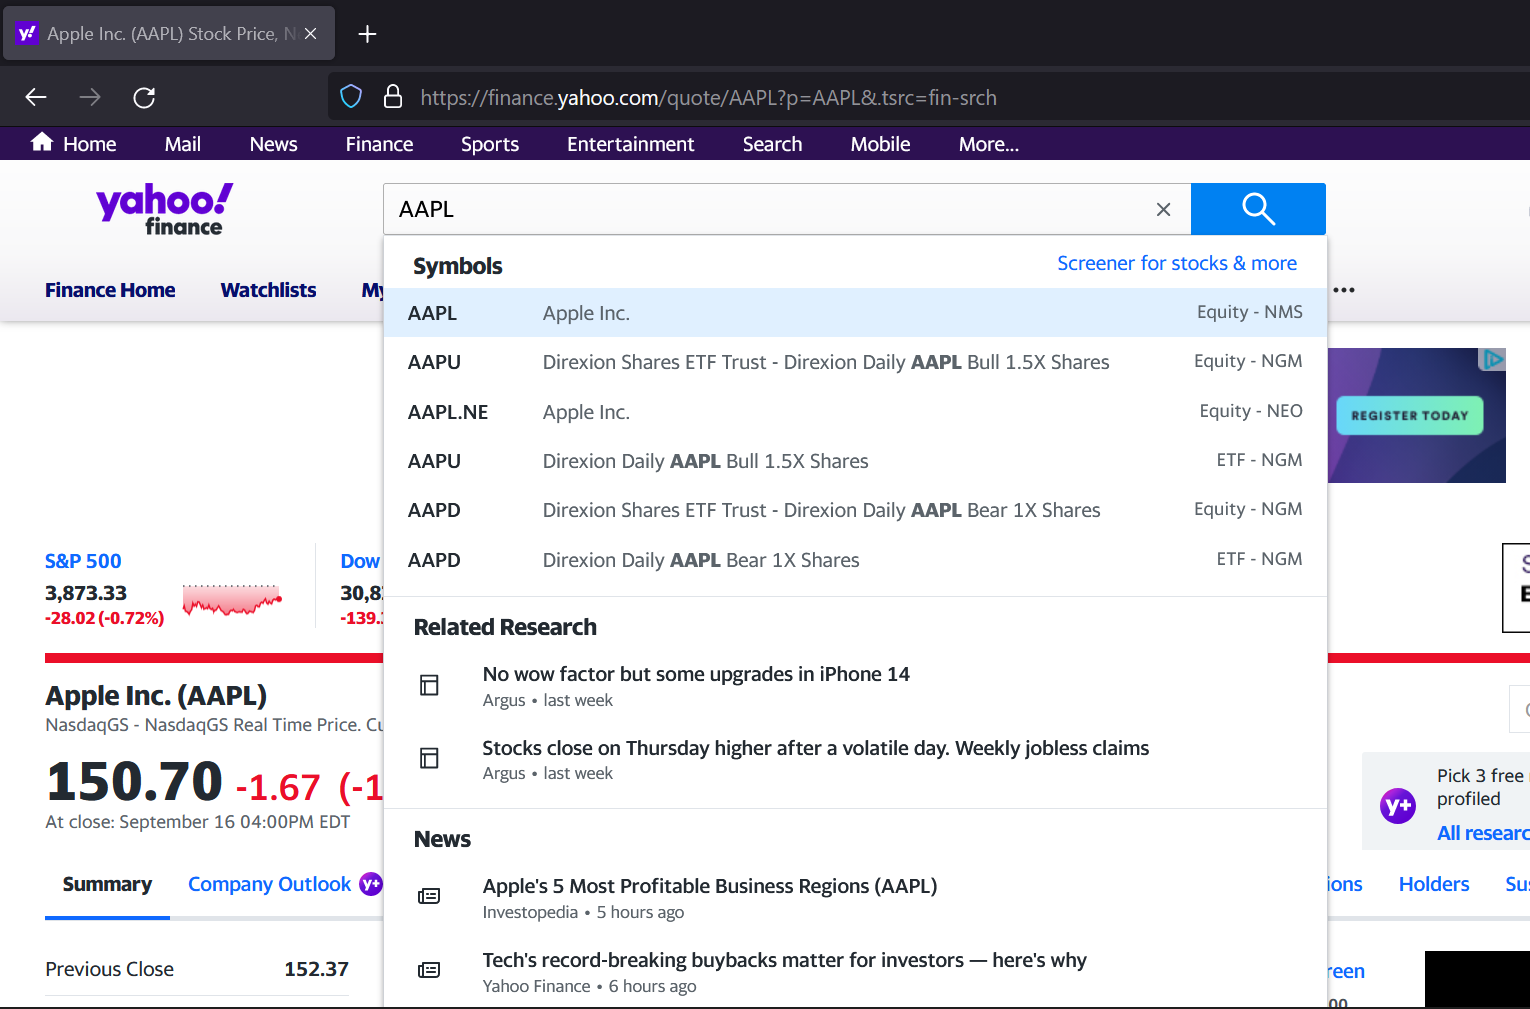Open All research link on right
1530x1009 pixels.
point(1483,833)
